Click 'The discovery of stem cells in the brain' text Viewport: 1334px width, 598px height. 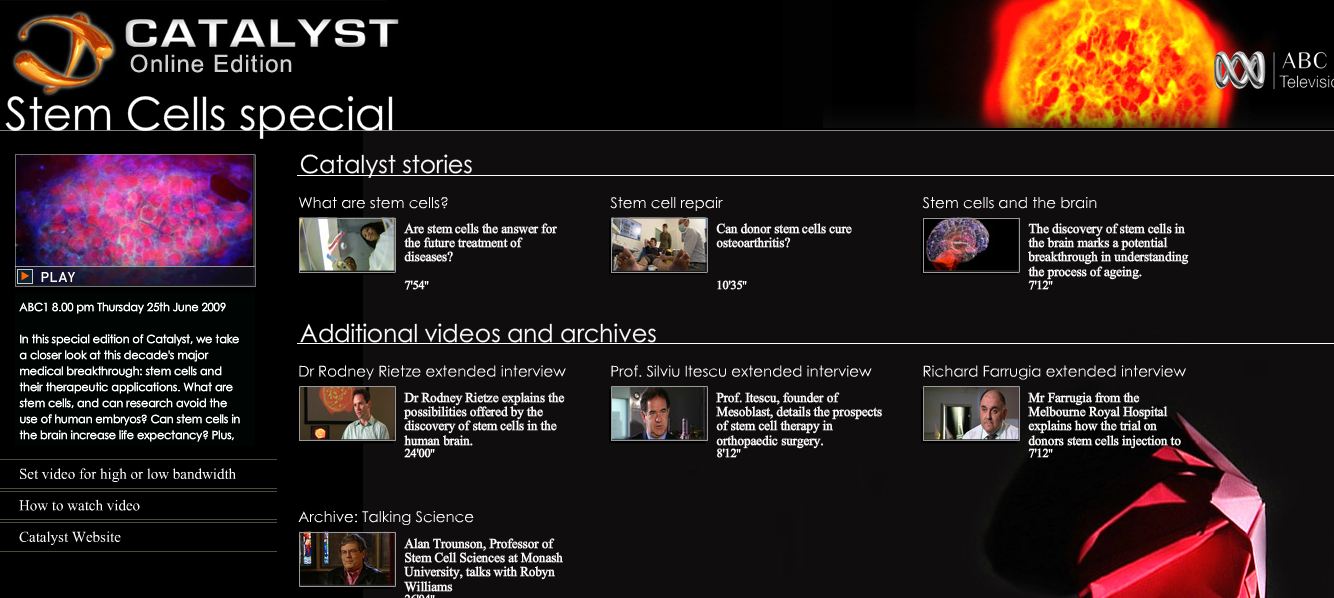1108,250
